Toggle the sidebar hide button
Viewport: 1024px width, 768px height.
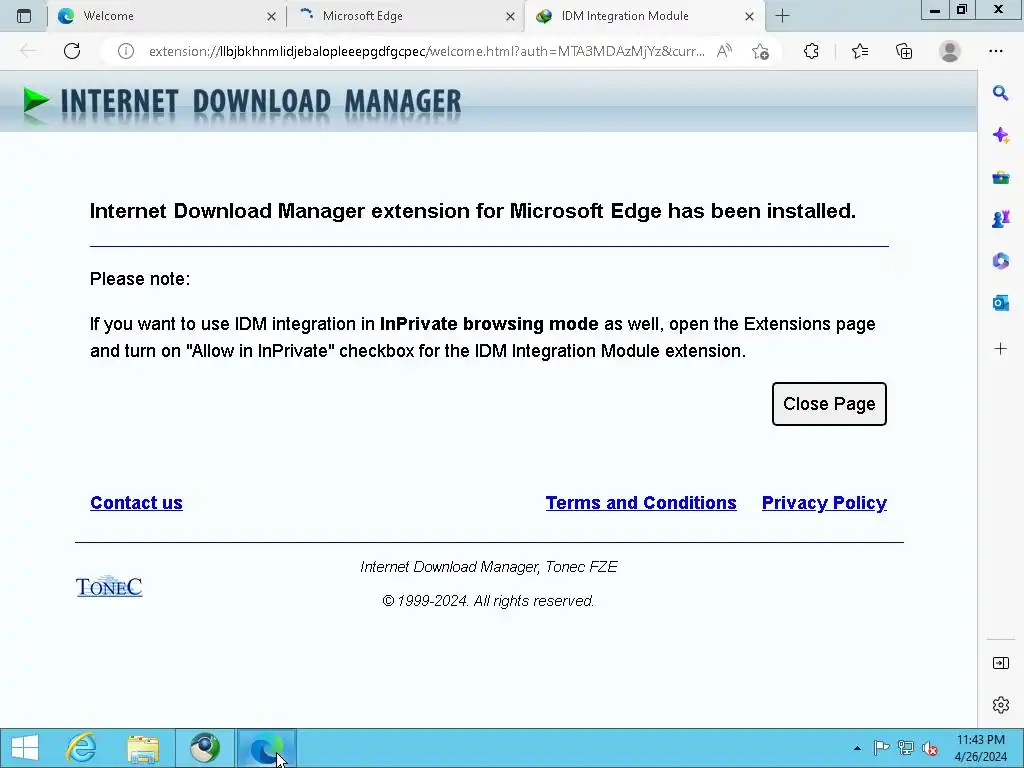[1000, 664]
